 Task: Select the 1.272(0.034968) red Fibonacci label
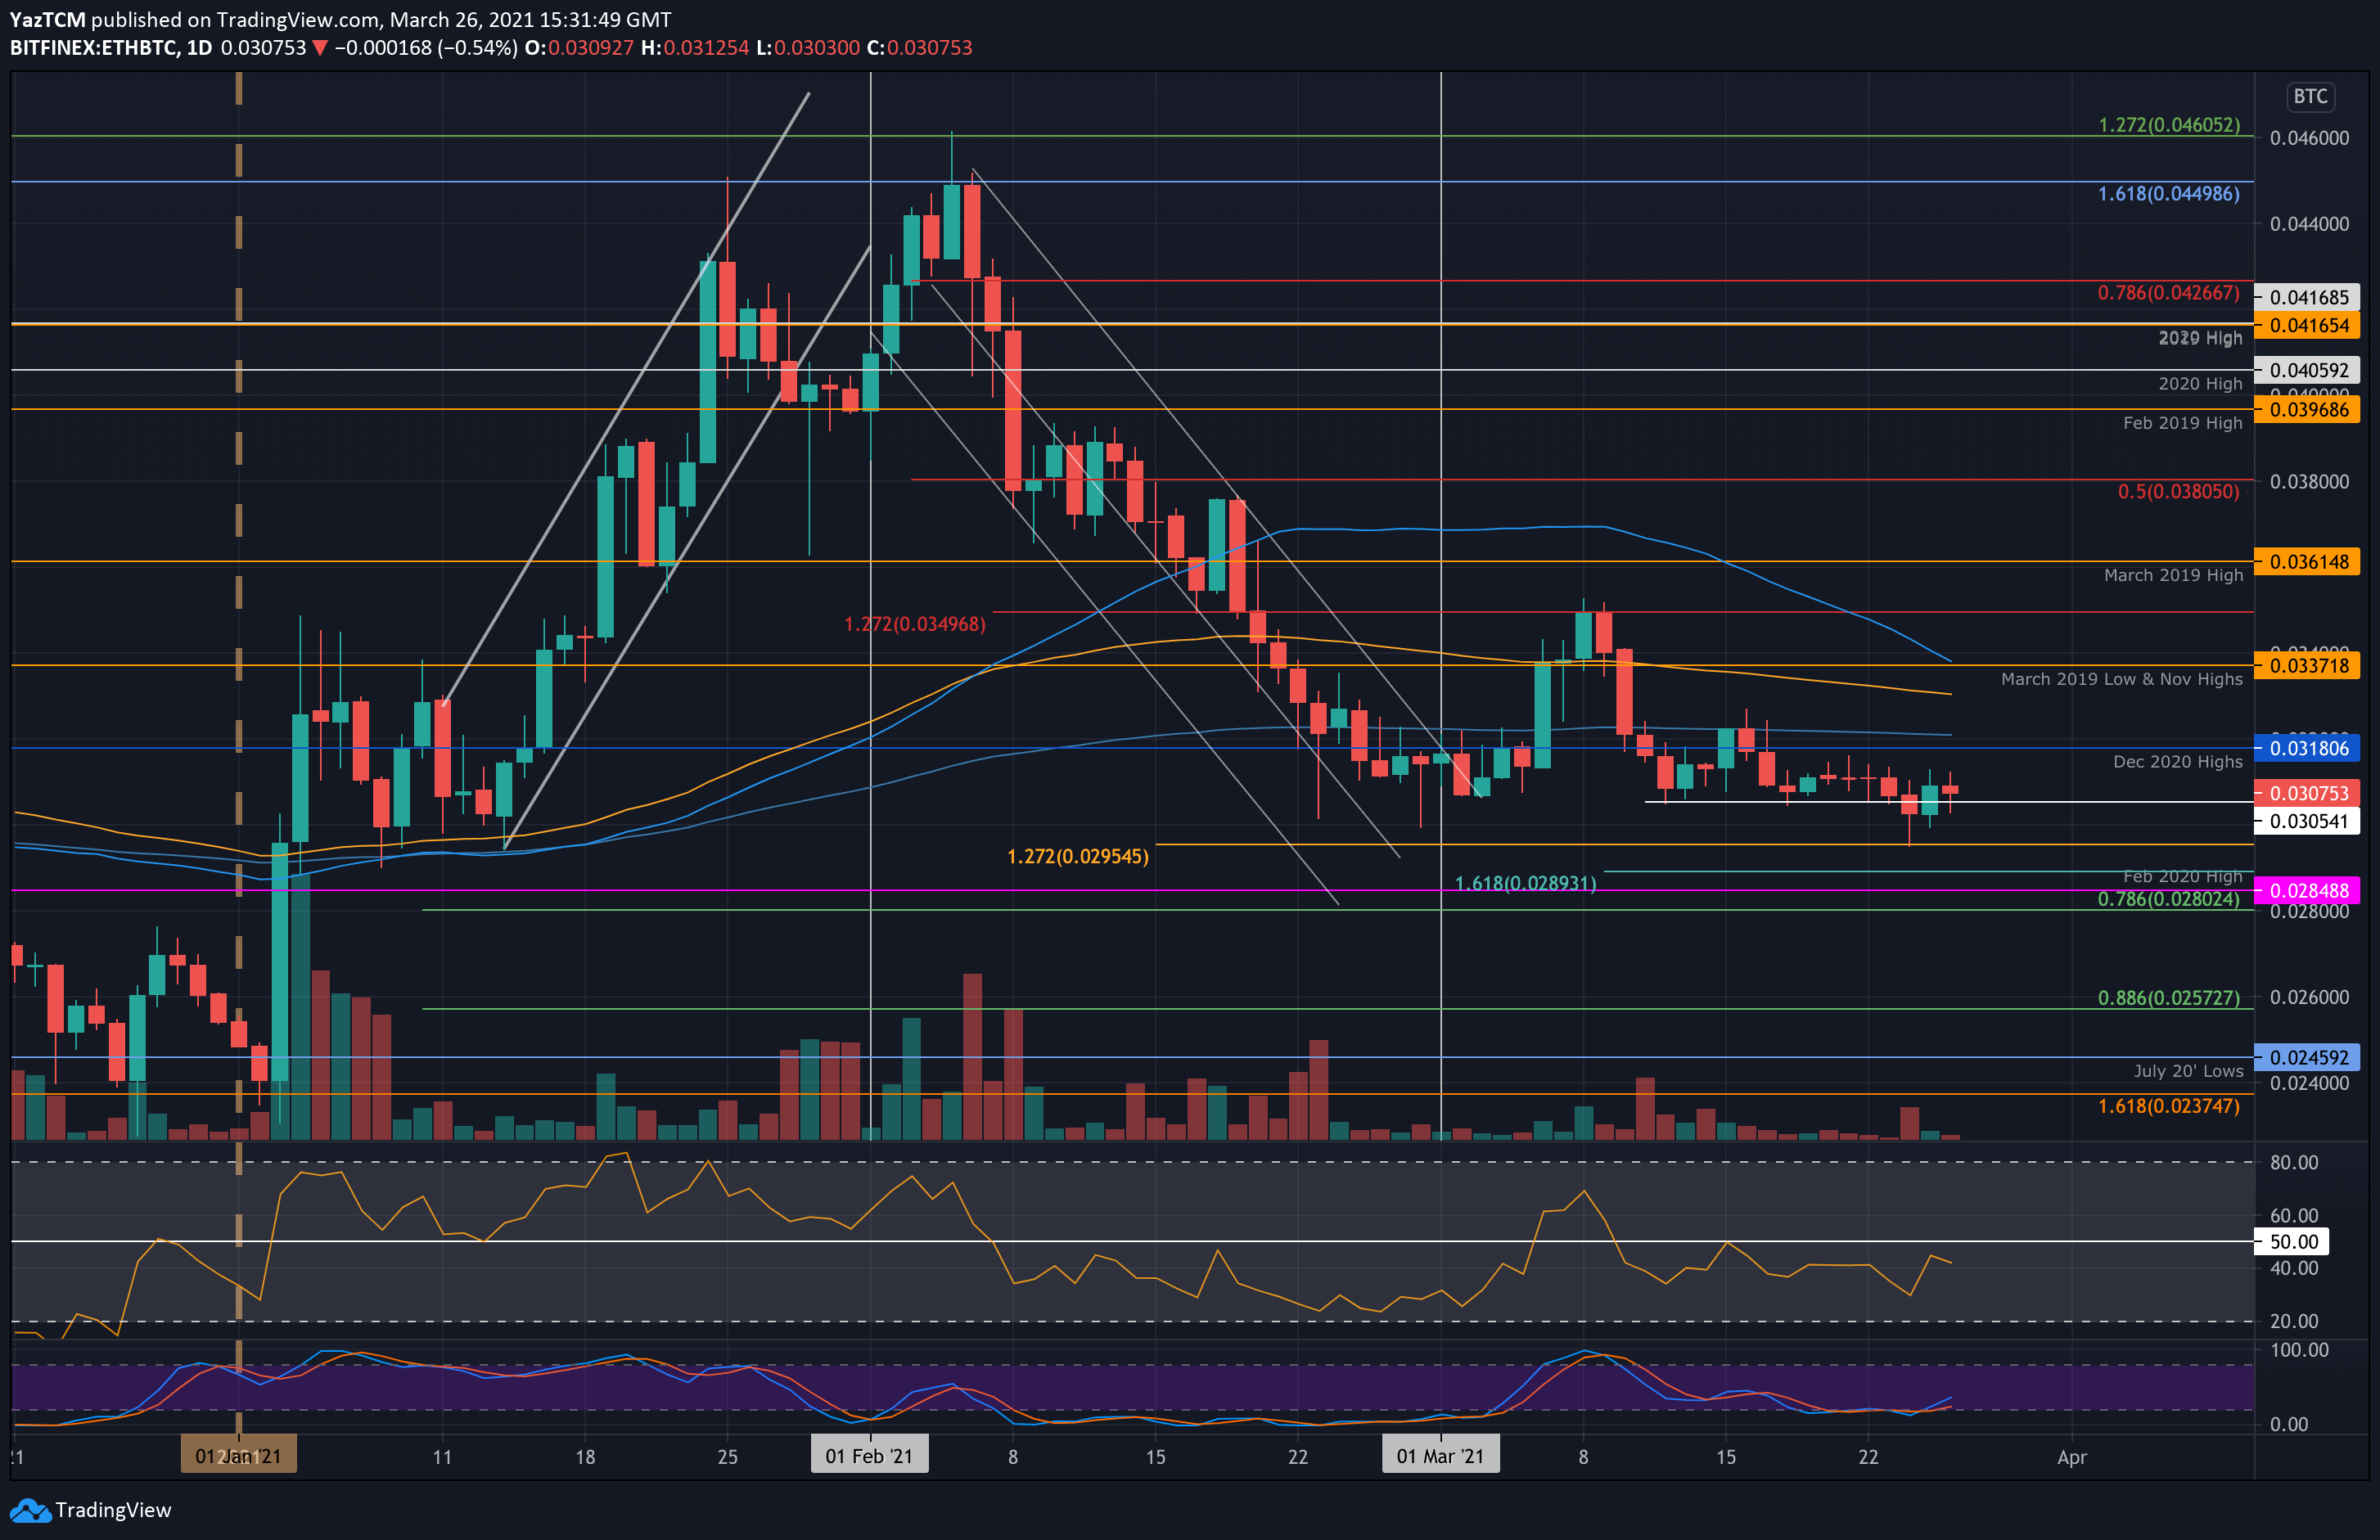914,624
